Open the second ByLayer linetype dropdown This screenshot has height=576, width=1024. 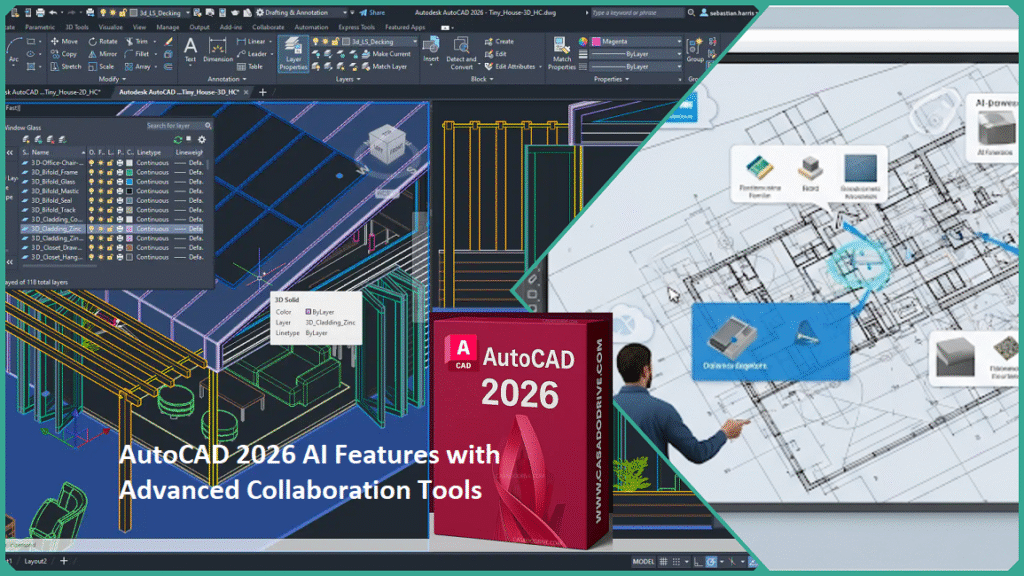(637, 67)
